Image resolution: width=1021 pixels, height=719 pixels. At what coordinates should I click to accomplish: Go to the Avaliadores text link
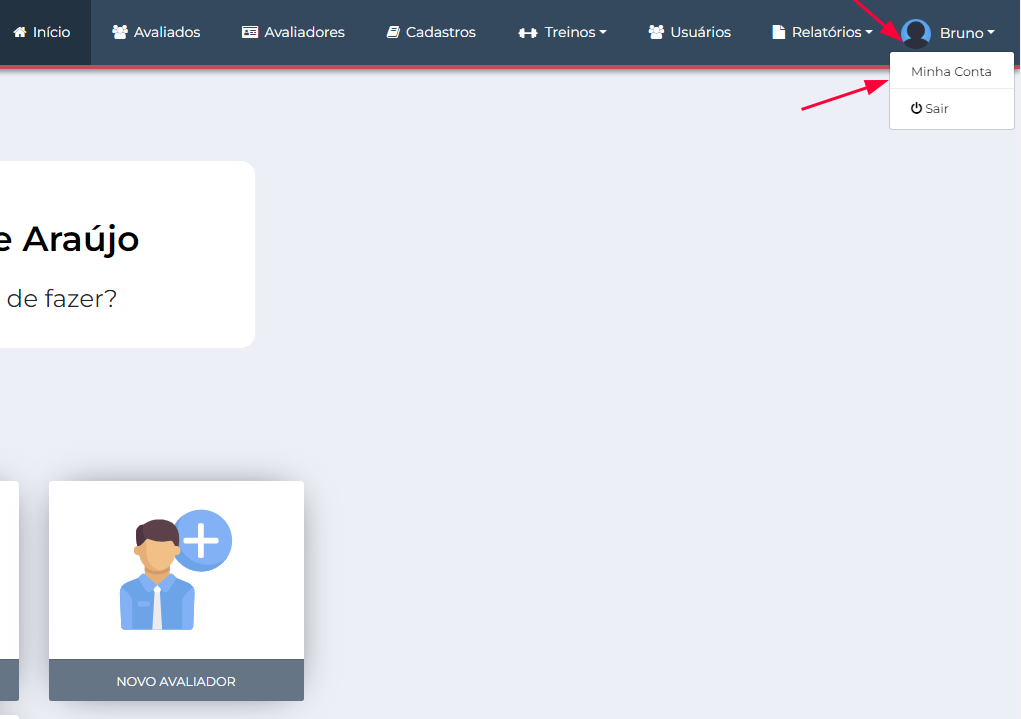(x=304, y=32)
